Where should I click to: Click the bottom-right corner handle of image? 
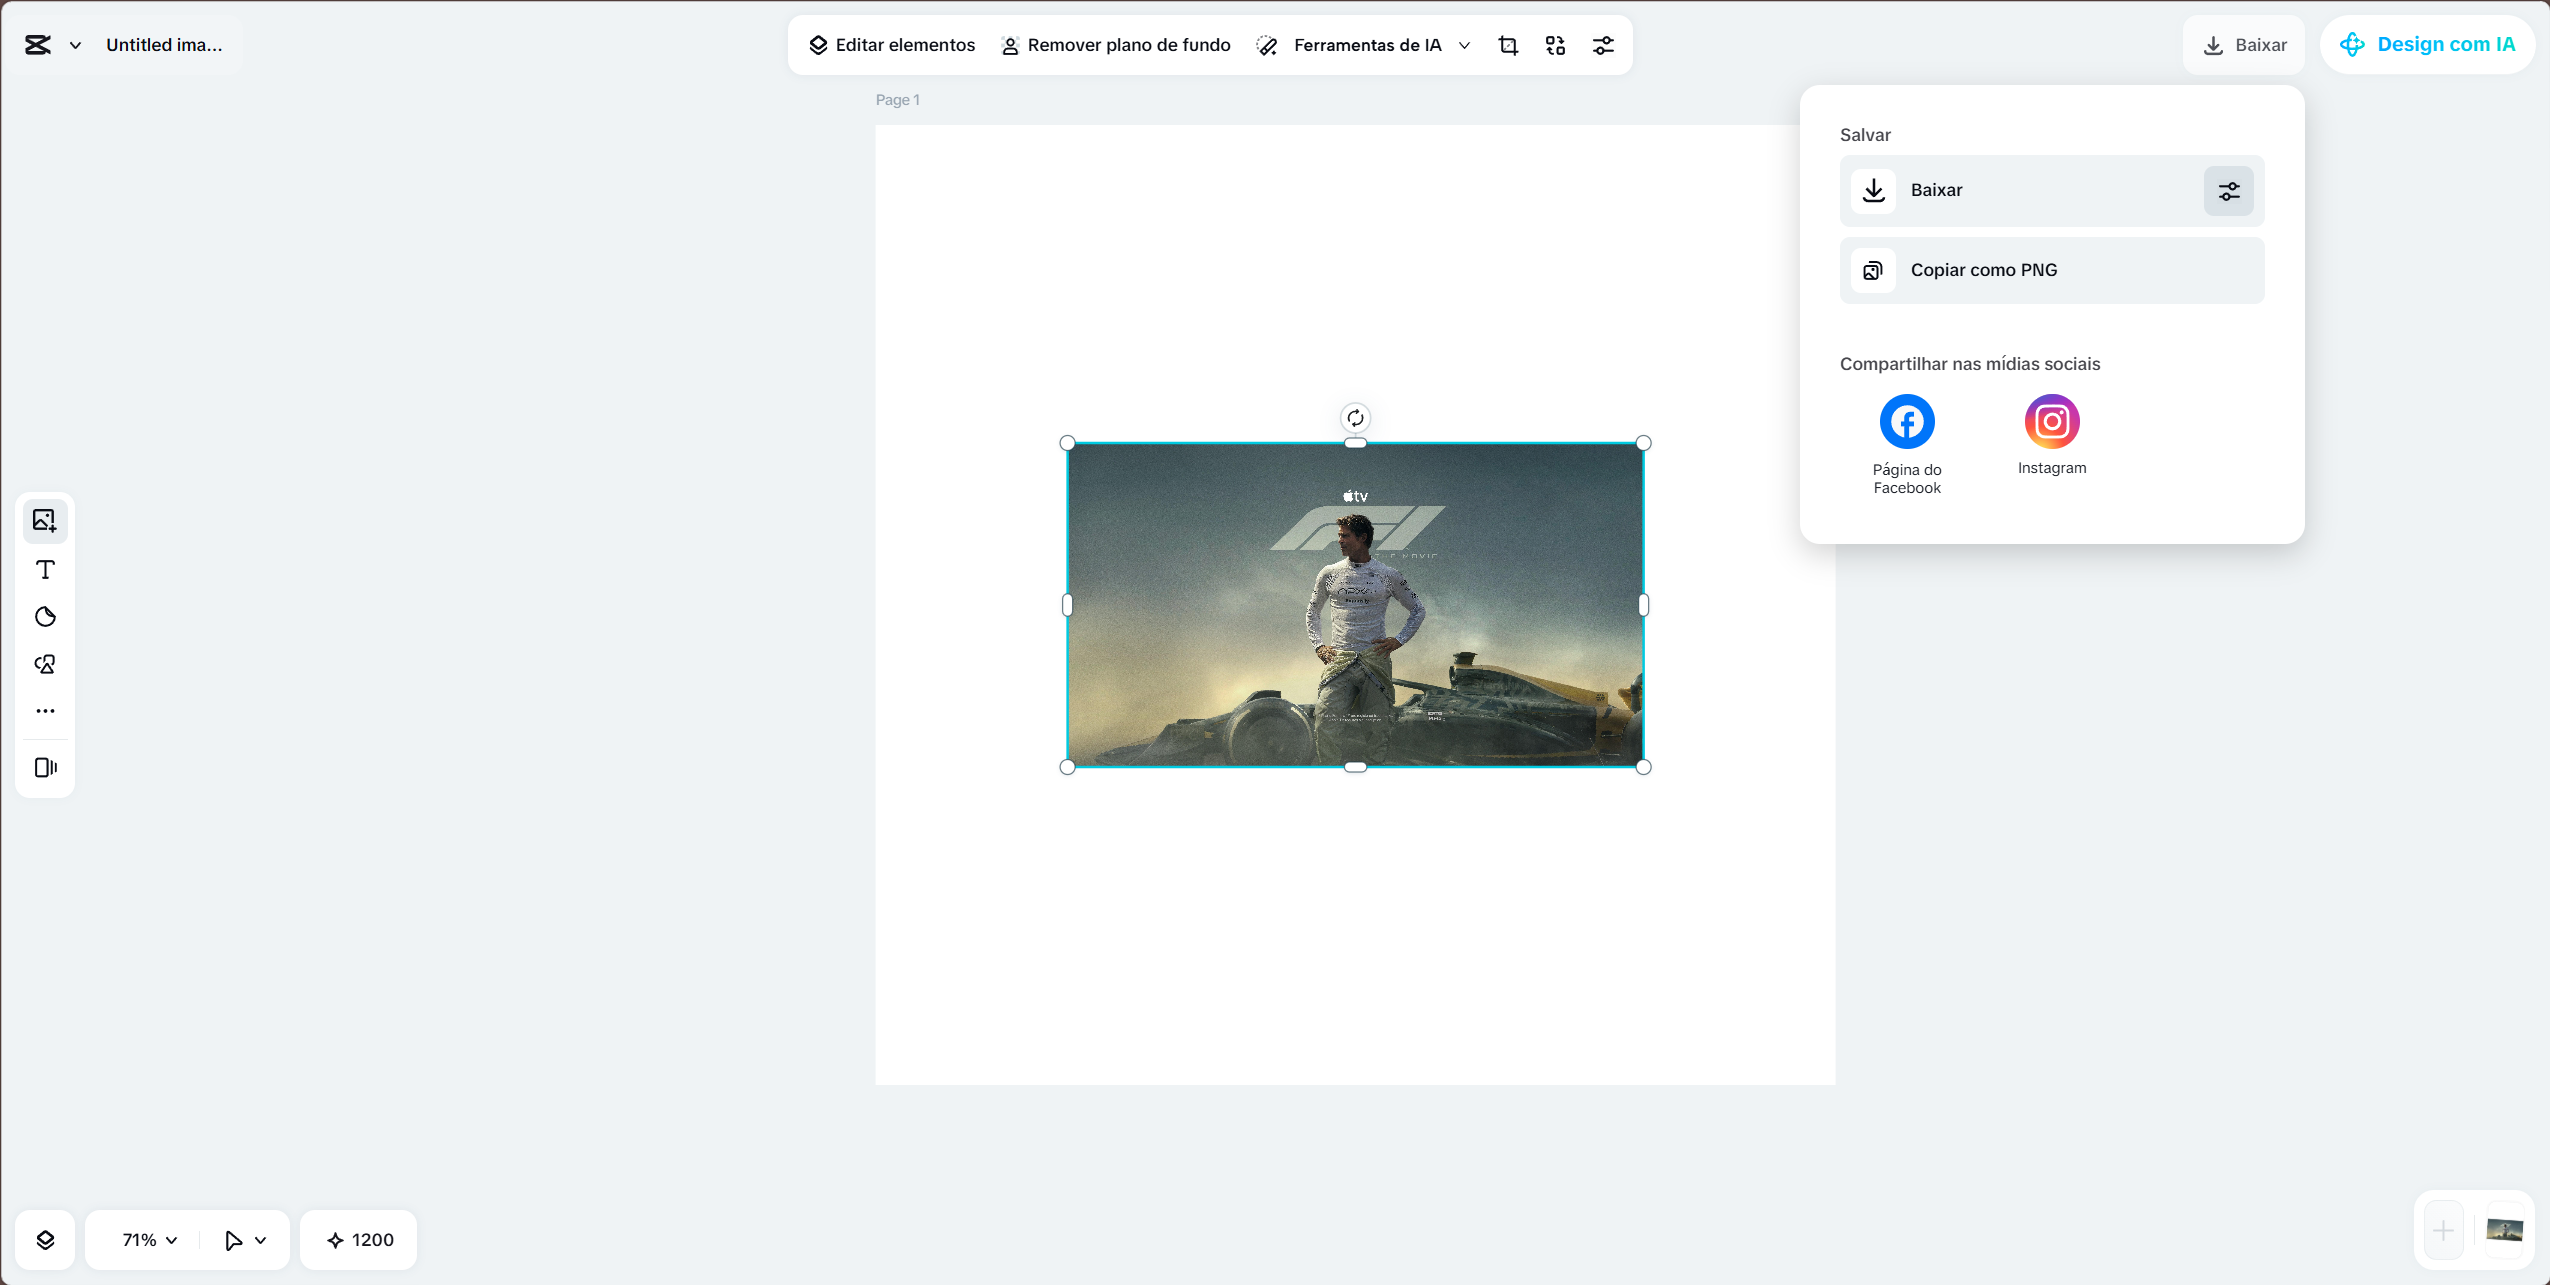(1643, 767)
